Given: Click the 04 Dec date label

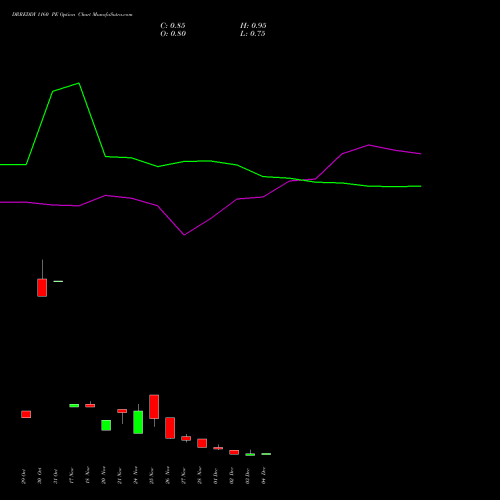Looking at the screenshot, I should coord(264,476).
